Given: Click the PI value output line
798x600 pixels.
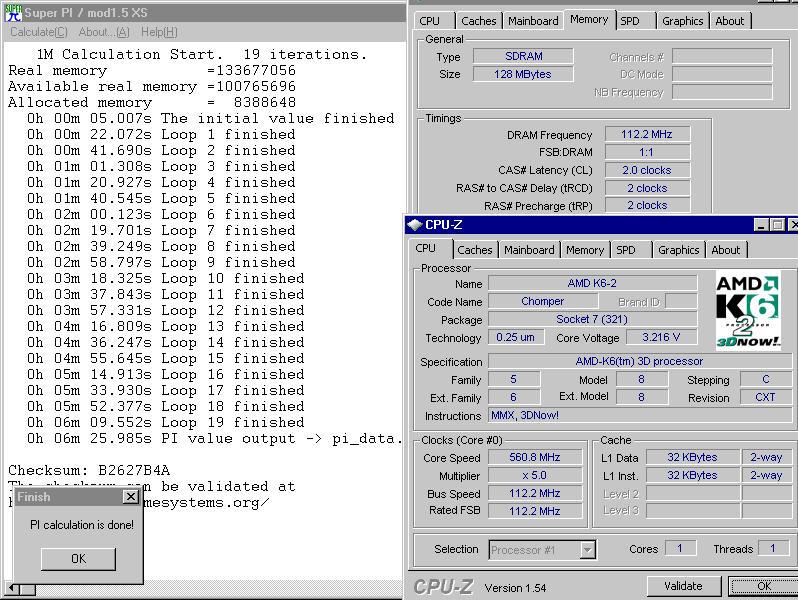Looking at the screenshot, I should 215,439.
